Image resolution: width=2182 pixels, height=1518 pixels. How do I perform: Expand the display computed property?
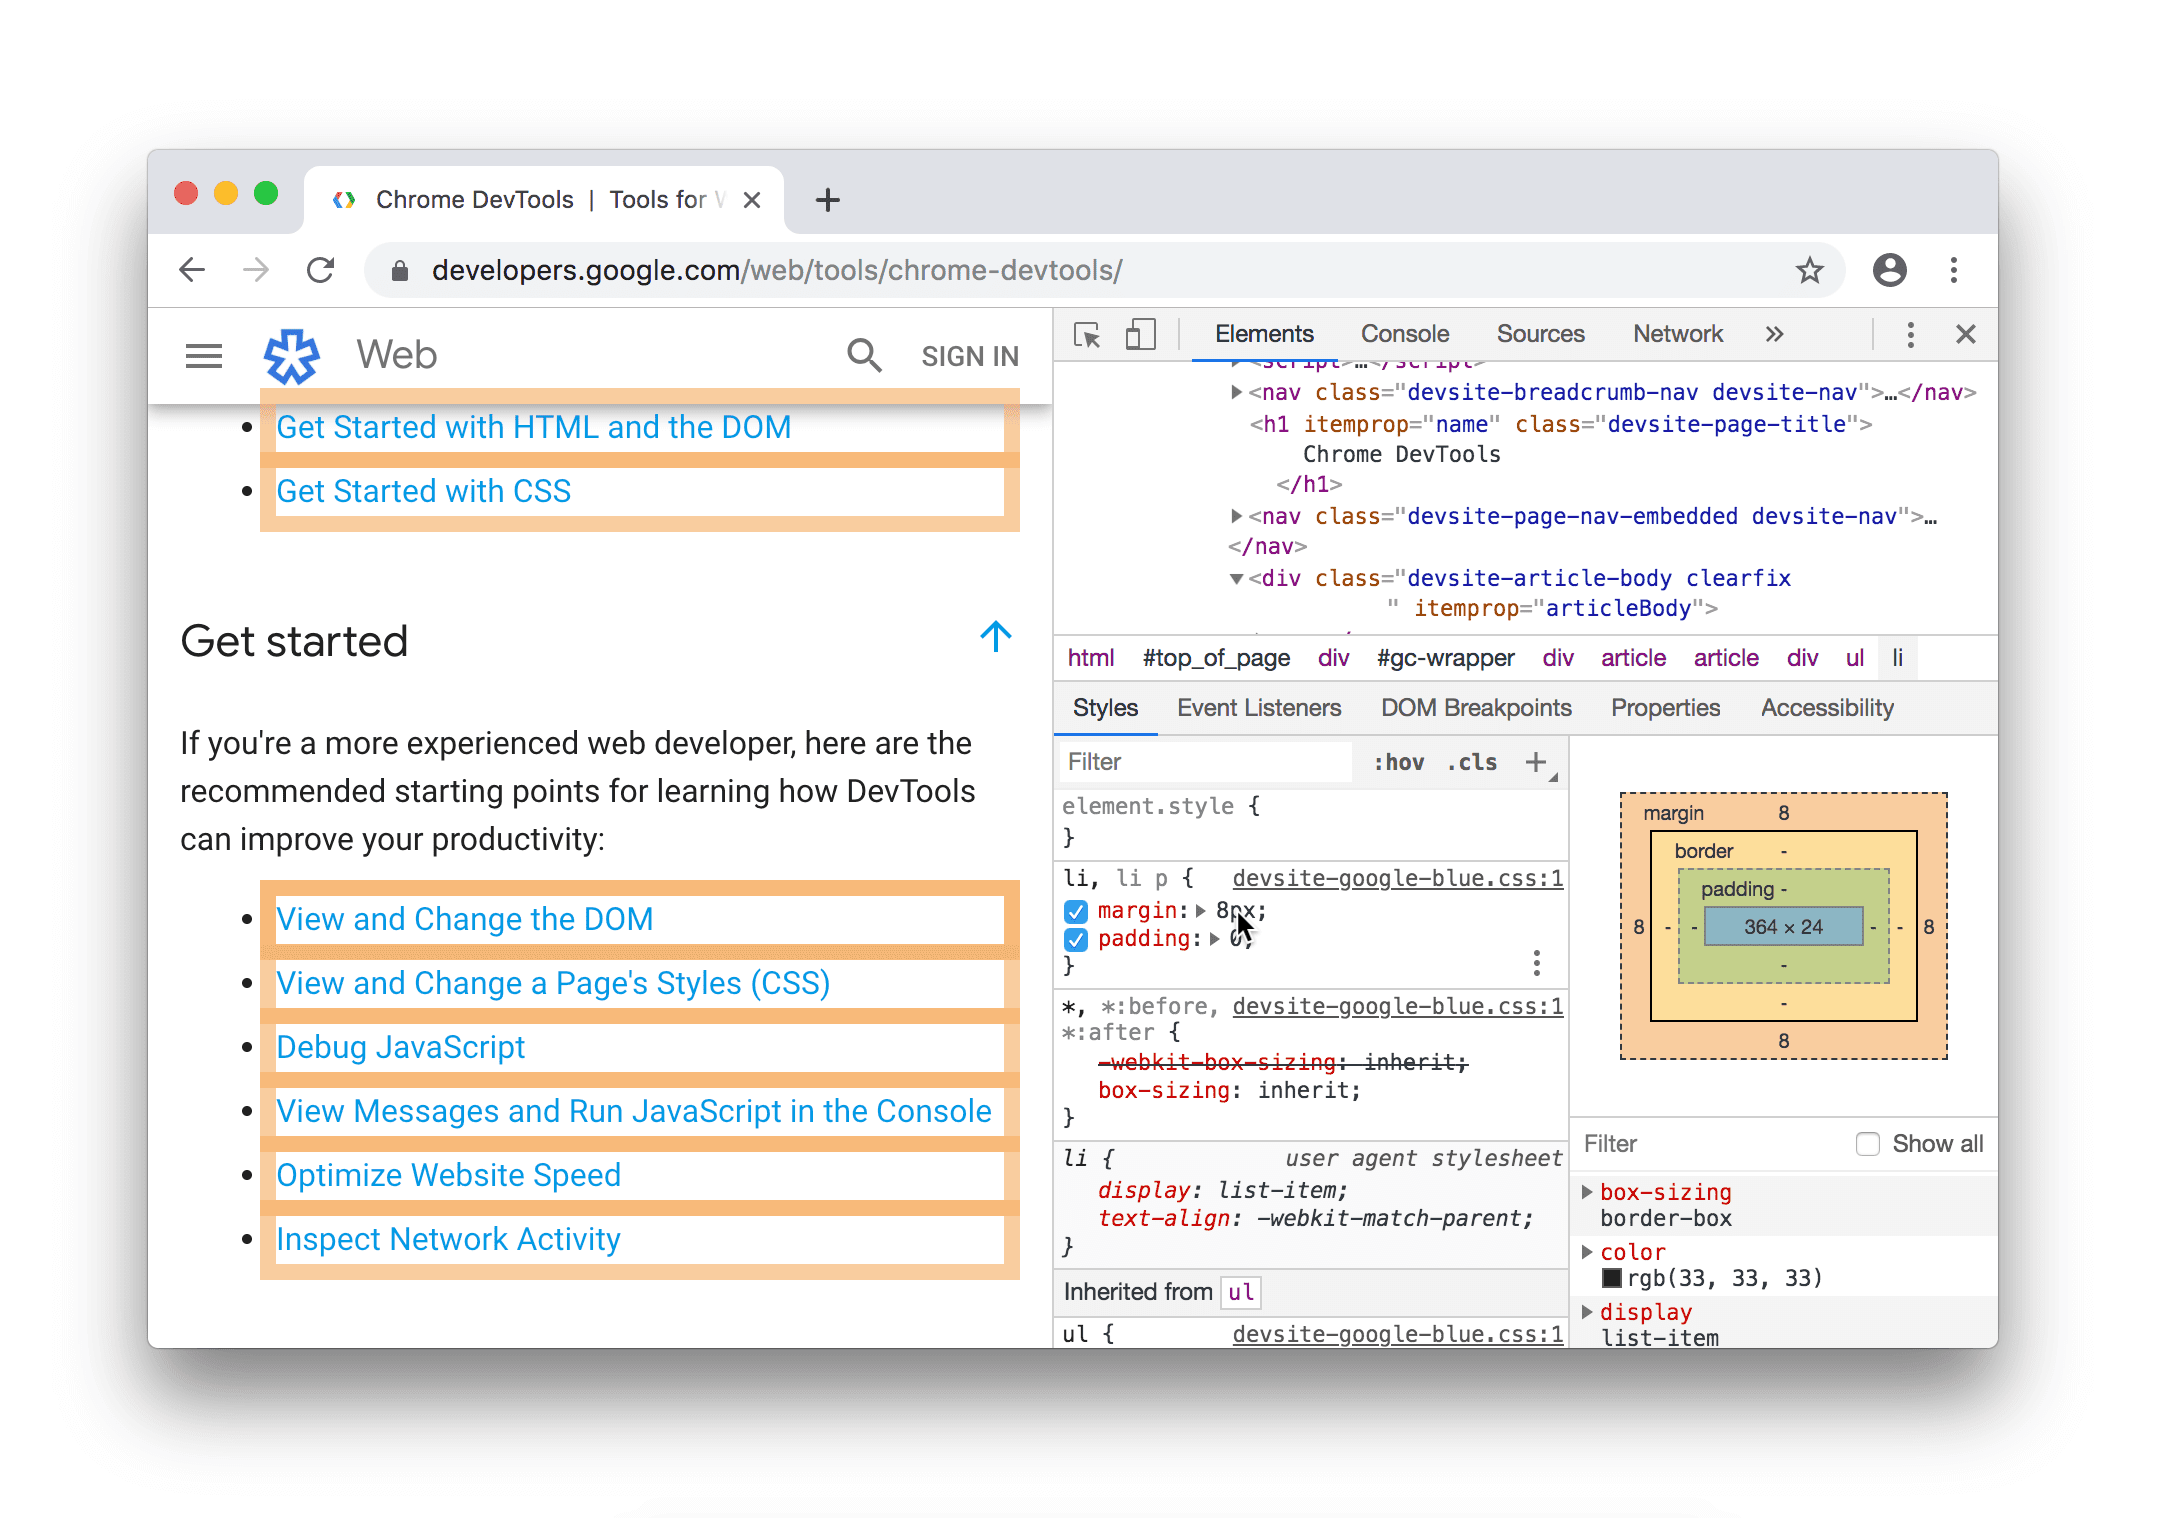click(1587, 1313)
